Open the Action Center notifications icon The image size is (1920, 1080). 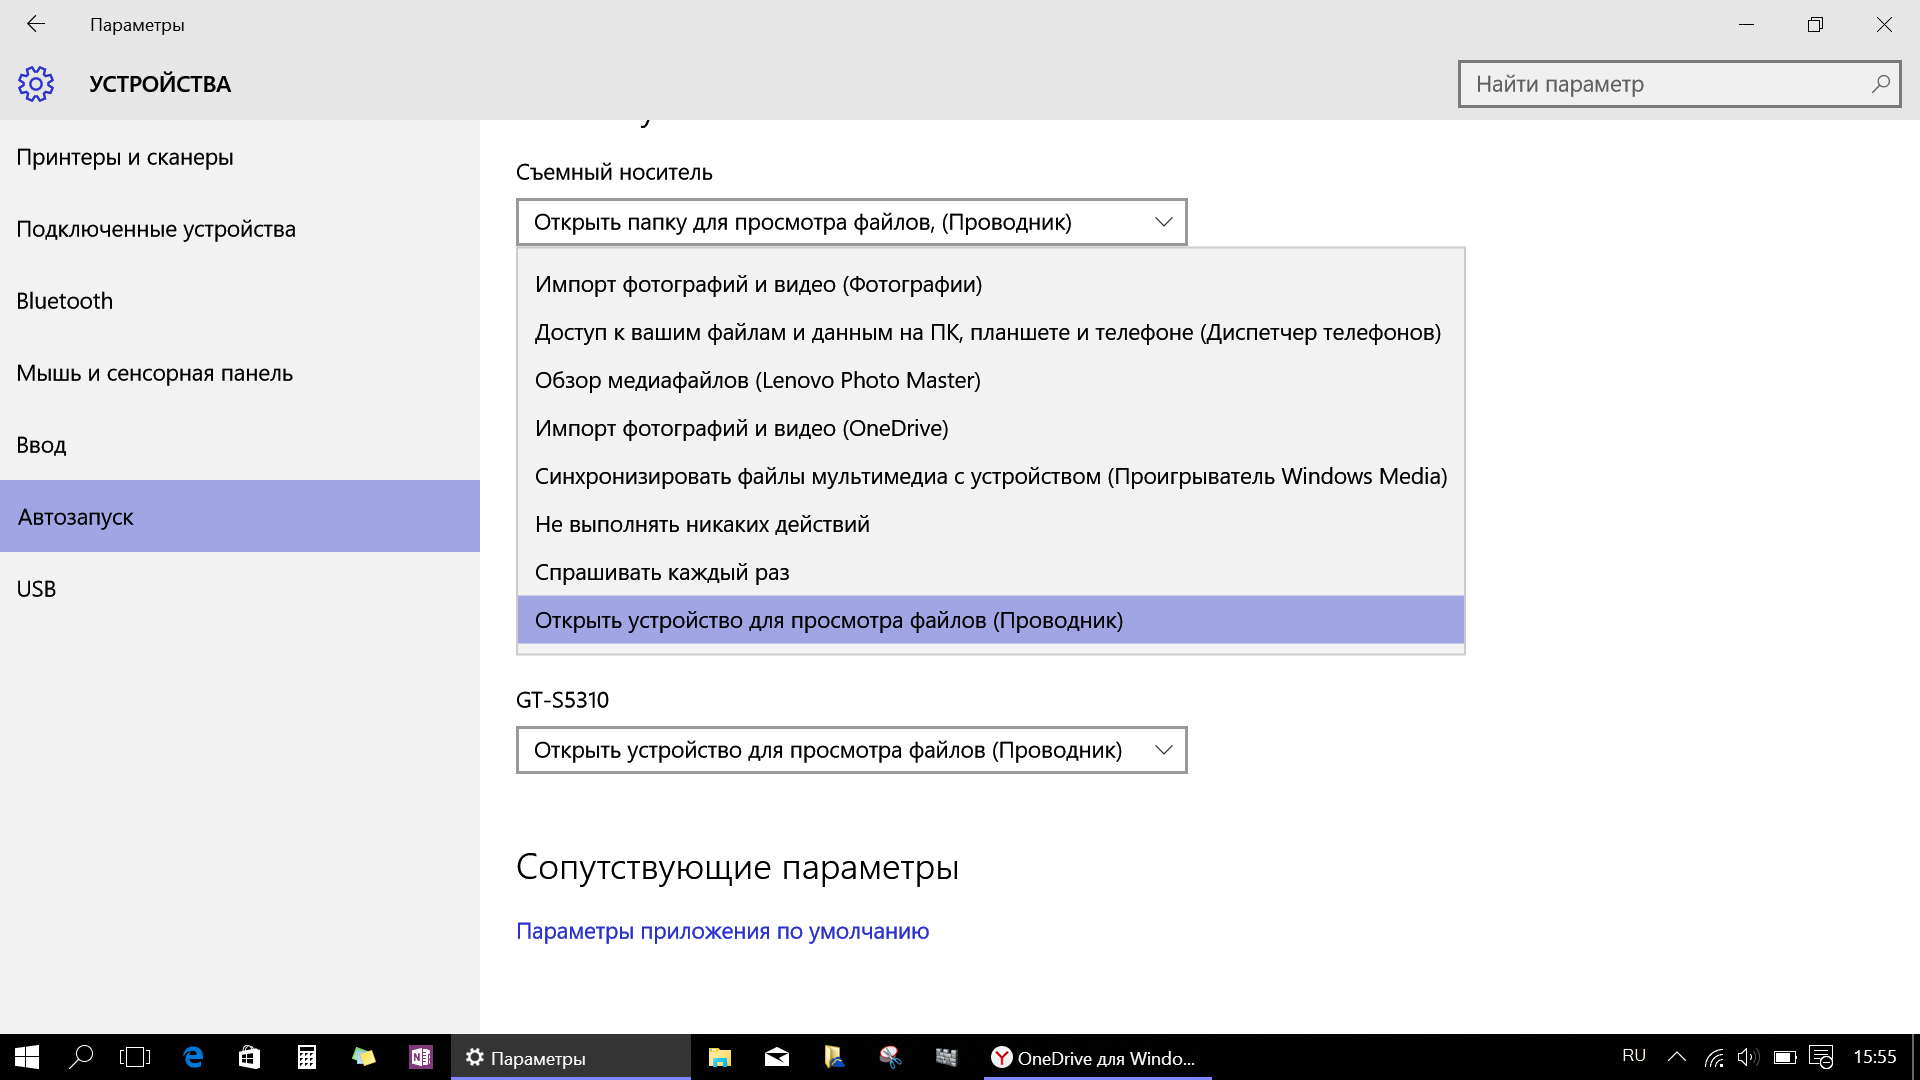(1821, 1057)
